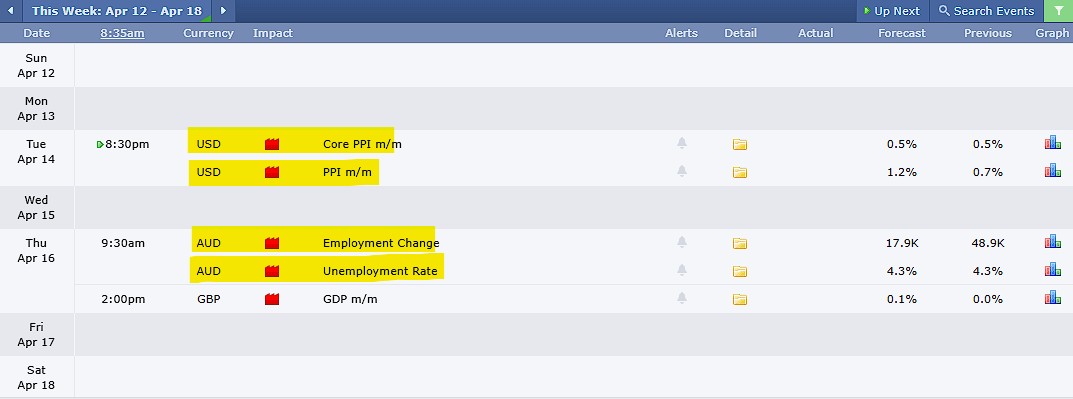Click red impact icon for Core PPI m/m
The image size is (1073, 399).
(272, 144)
